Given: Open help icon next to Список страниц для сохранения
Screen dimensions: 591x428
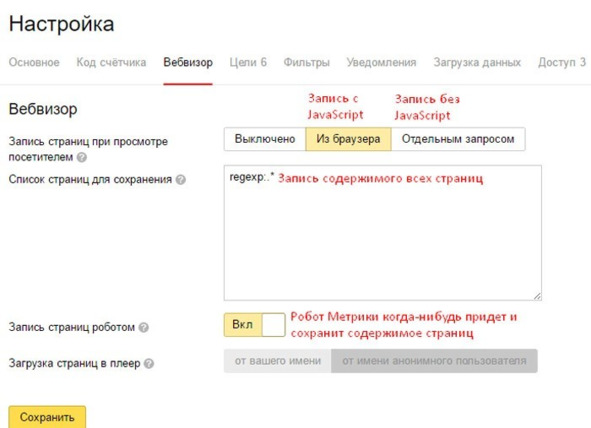Looking at the screenshot, I should point(181,180).
